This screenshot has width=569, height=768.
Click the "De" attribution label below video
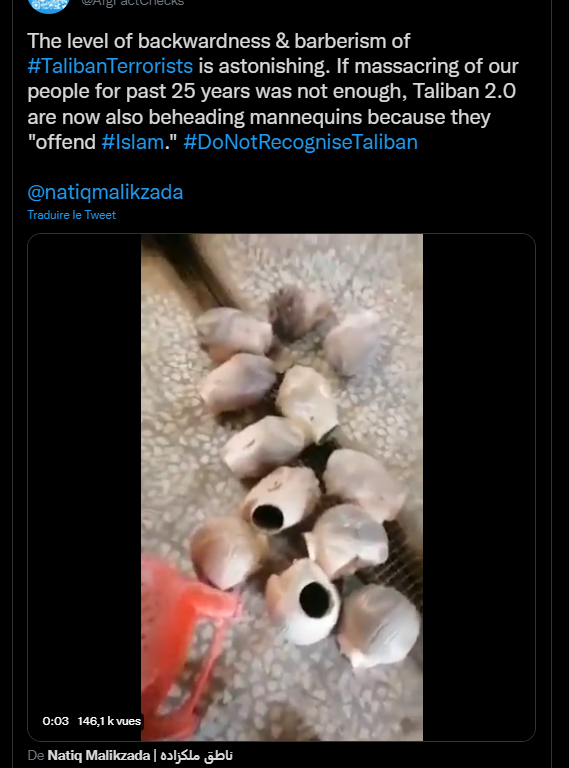click(36, 755)
